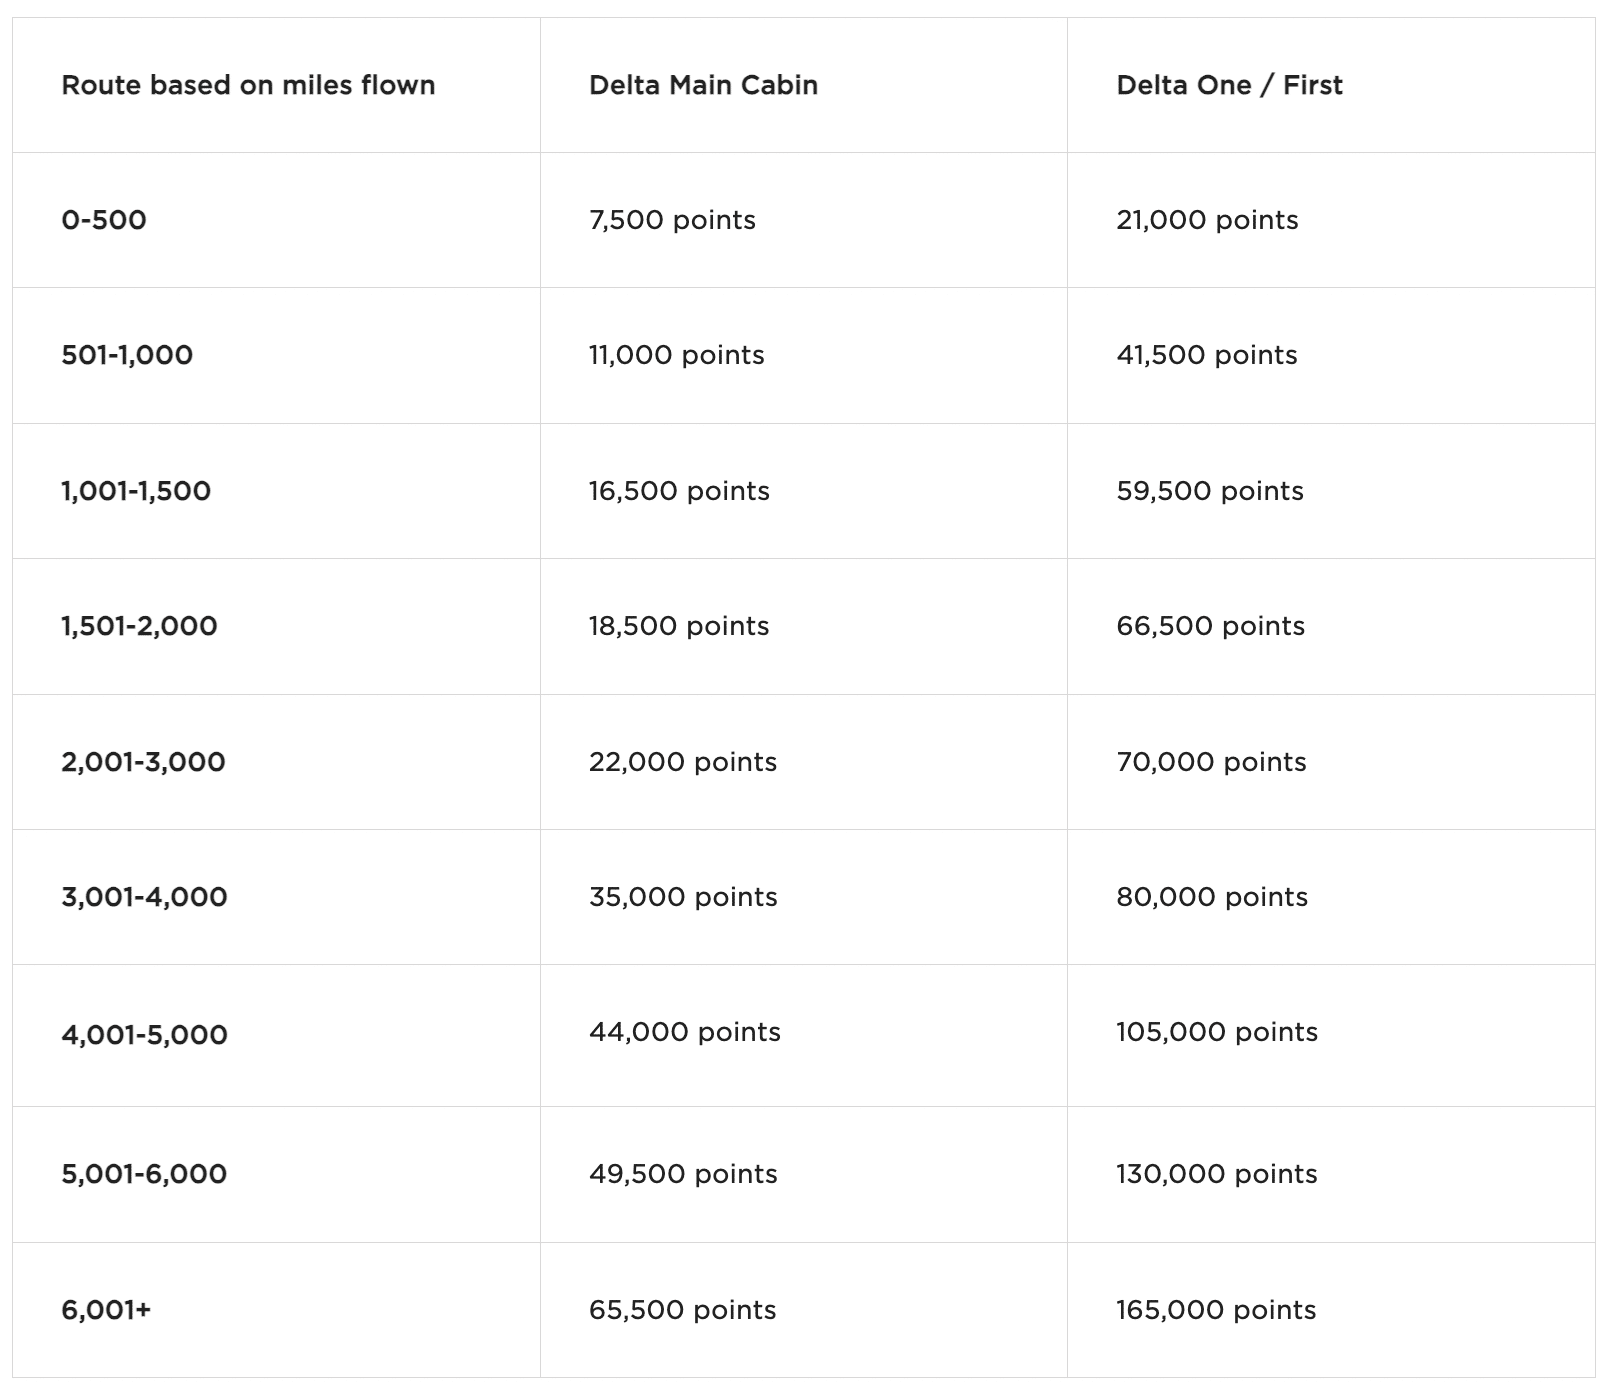Select the "21,000 points" Delta One cell

point(1207,220)
